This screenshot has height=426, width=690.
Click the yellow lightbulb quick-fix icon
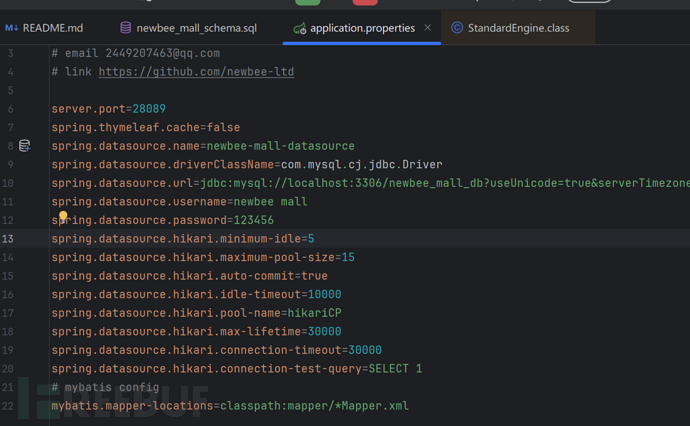pos(63,215)
